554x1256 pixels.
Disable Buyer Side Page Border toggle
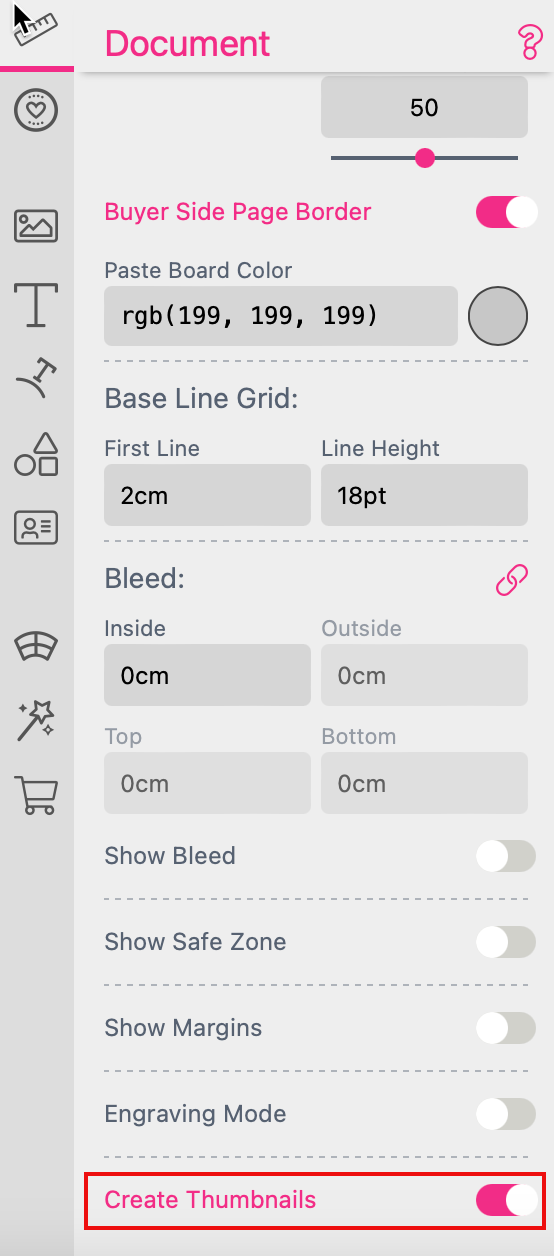(506, 212)
